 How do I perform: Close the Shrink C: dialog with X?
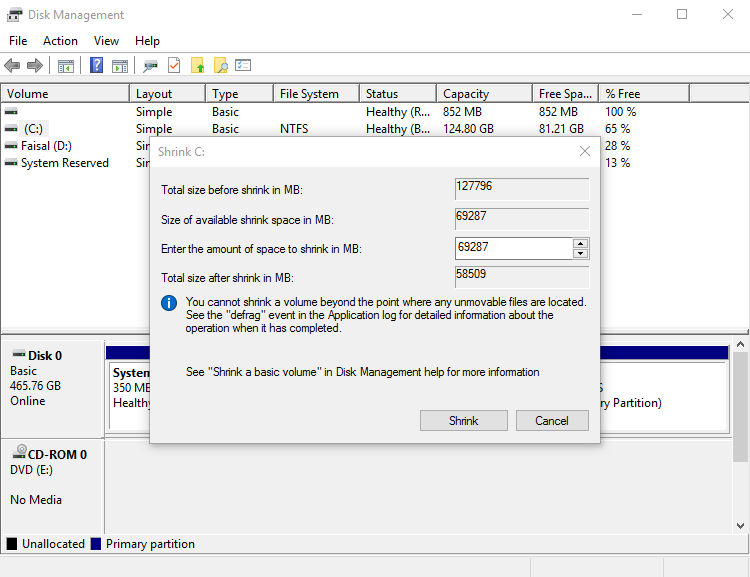tap(585, 151)
